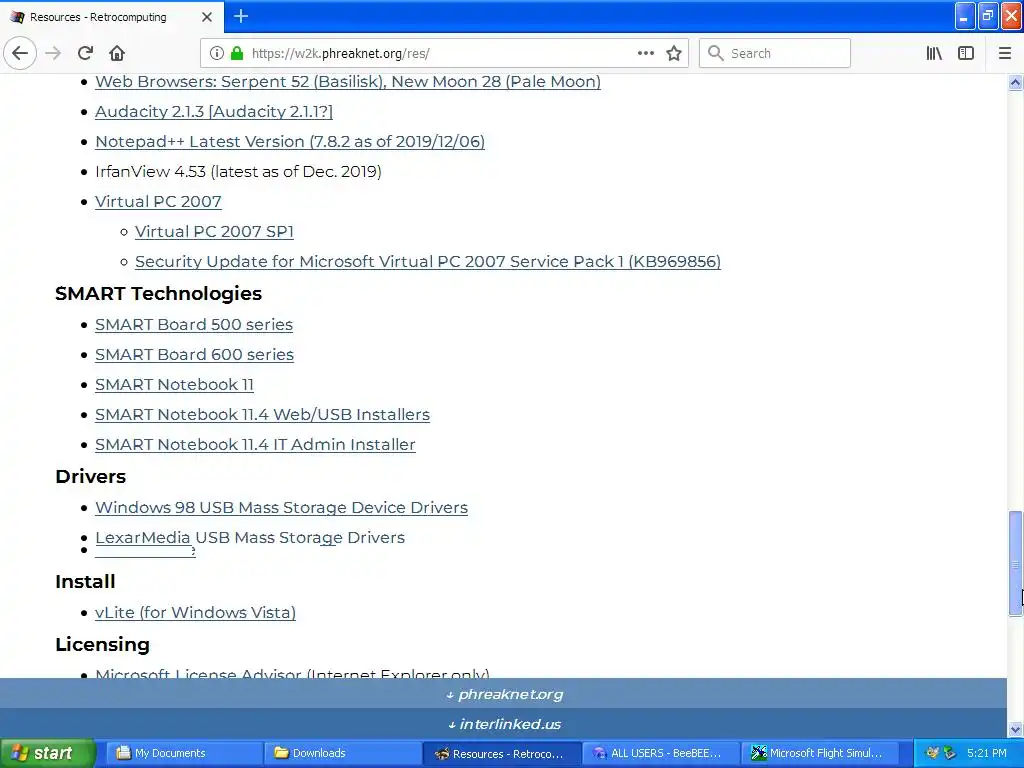The width and height of the screenshot is (1024, 768).
Task: Click the SMART Technologies heading
Action: (x=159, y=293)
